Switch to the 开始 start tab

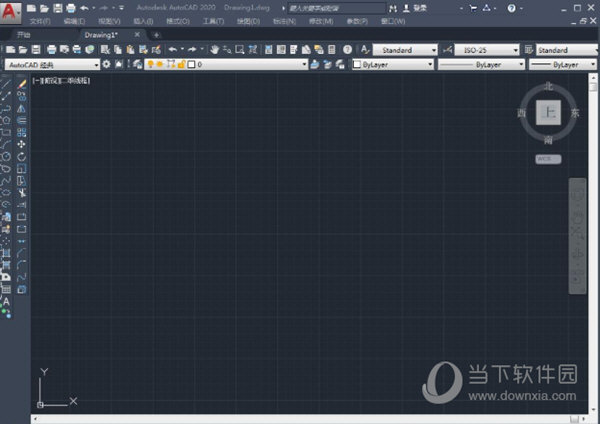24,35
